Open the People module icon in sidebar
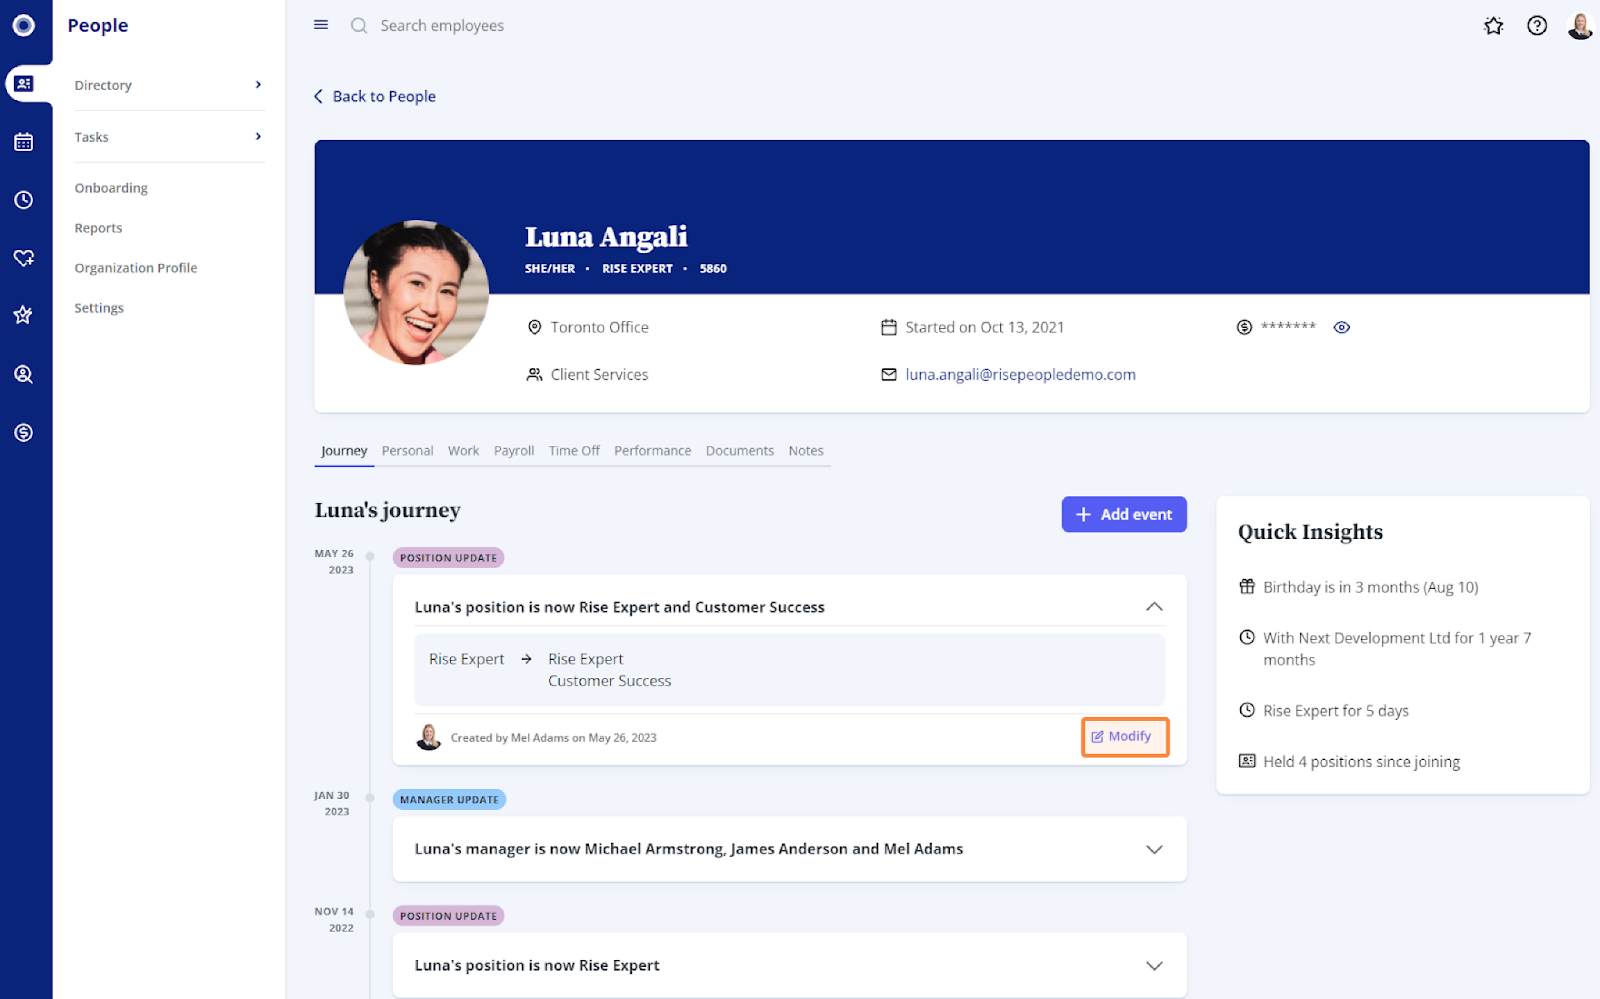Viewport: 1600px width, 999px height. coord(24,84)
